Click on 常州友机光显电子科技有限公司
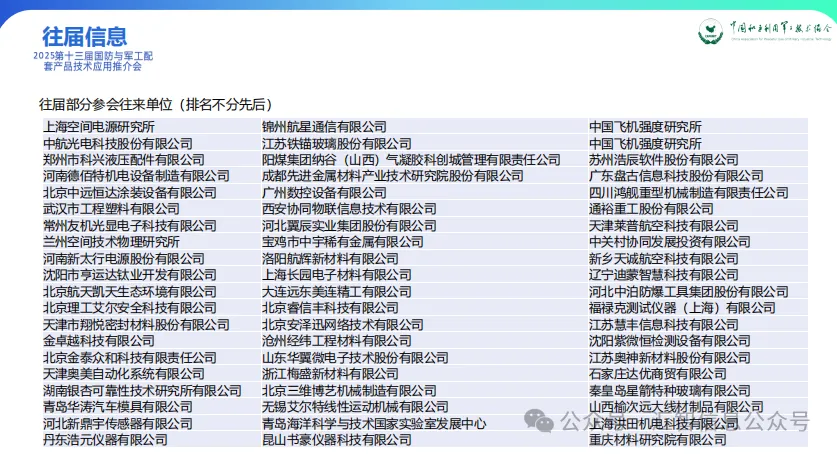 130,226
